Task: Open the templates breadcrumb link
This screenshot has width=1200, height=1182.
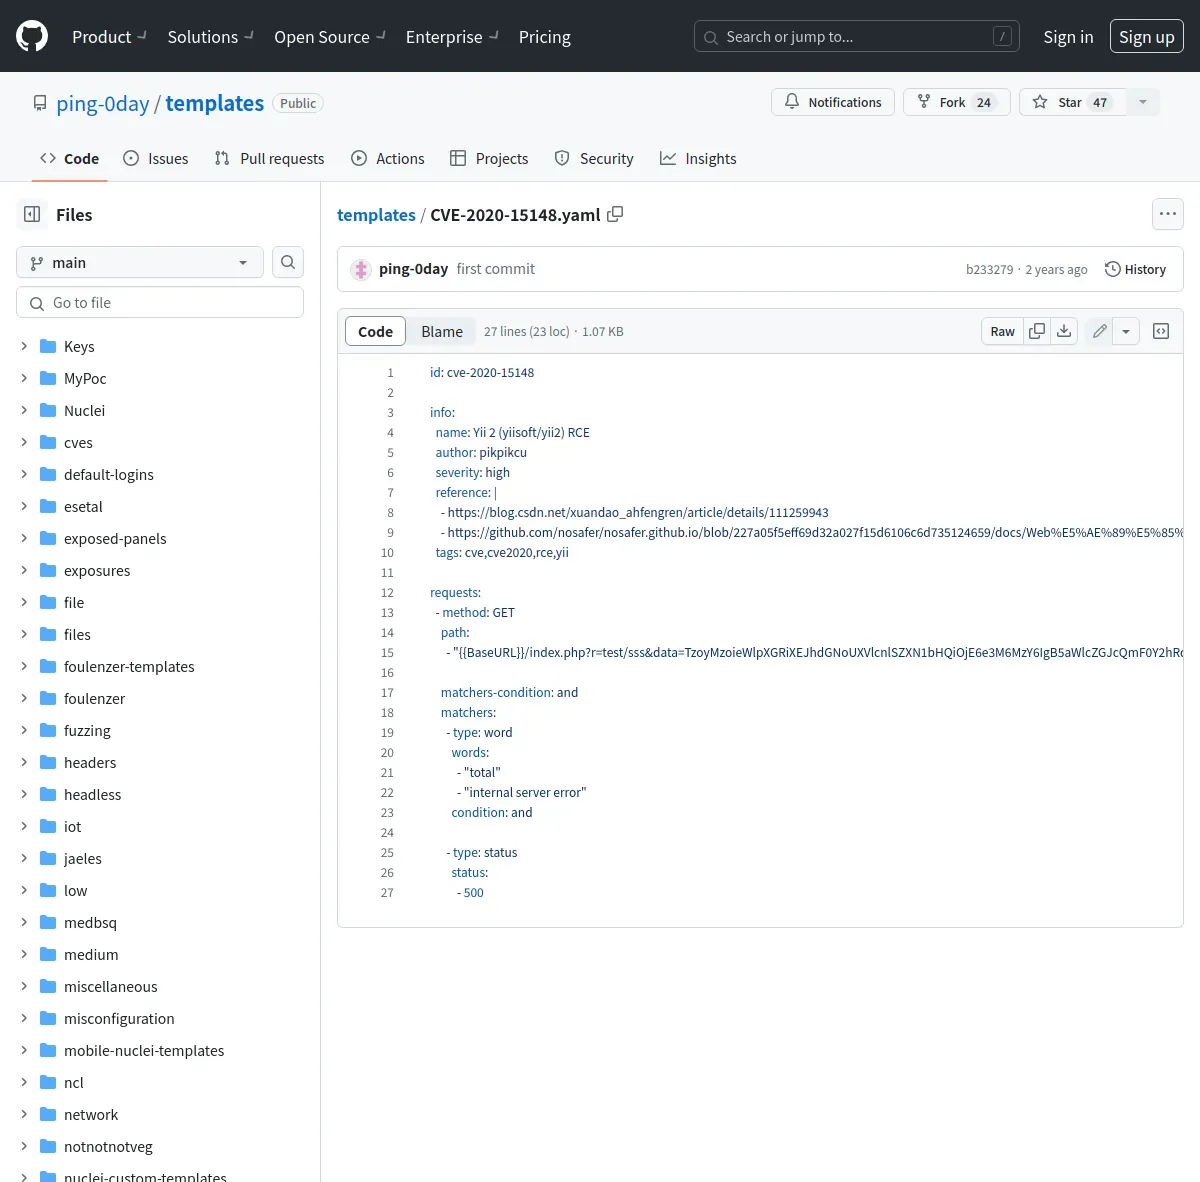Action: (x=376, y=215)
